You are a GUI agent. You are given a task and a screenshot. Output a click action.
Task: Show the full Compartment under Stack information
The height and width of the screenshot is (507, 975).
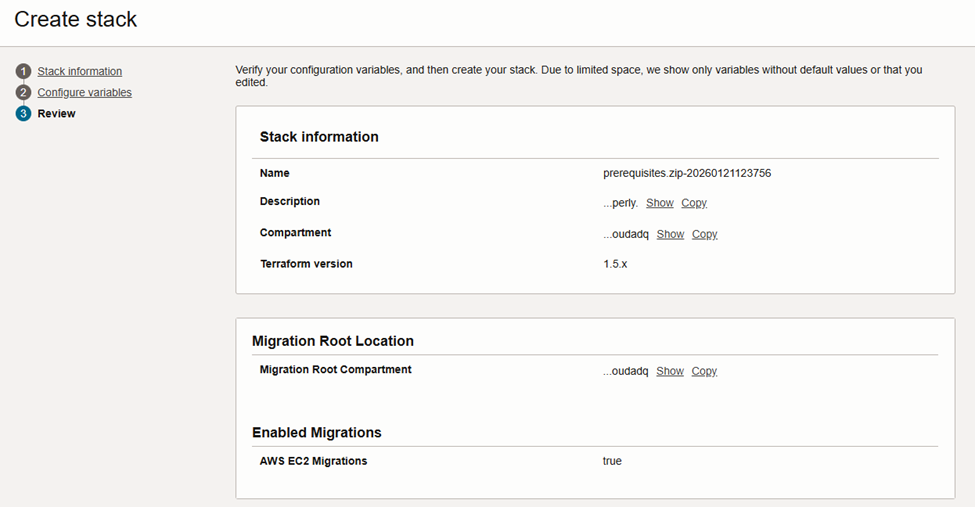pos(670,234)
